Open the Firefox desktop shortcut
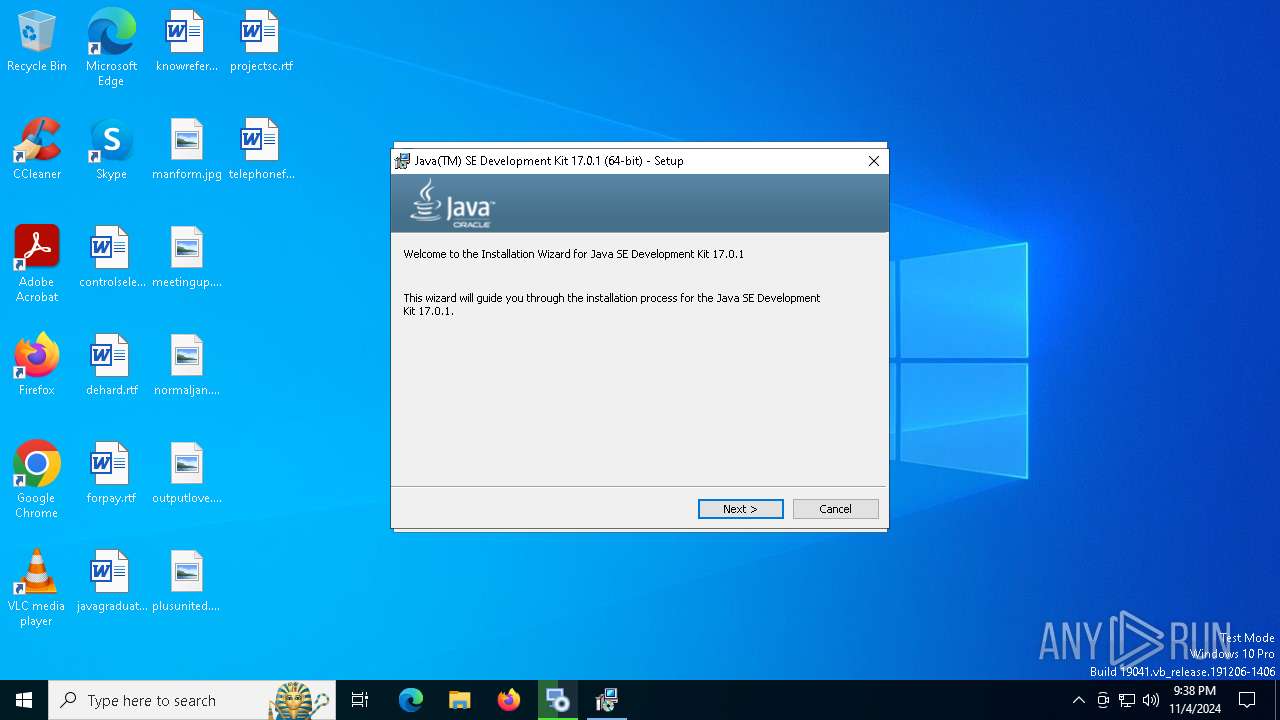1280x720 pixels. pyautogui.click(x=37, y=366)
